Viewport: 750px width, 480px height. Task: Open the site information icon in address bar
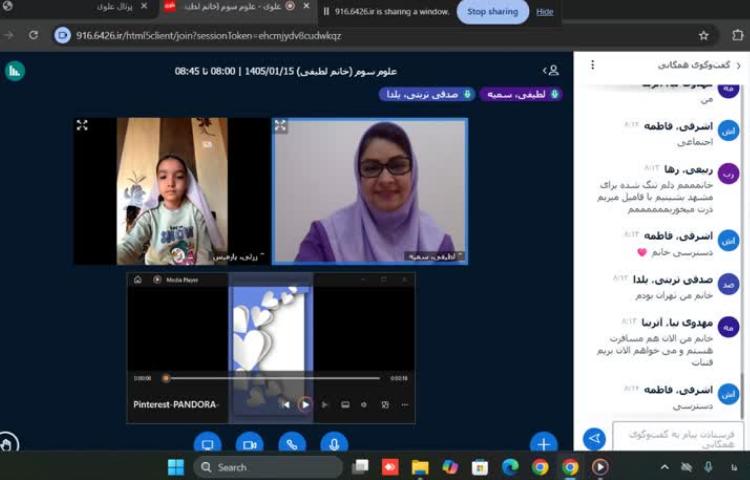[62, 35]
